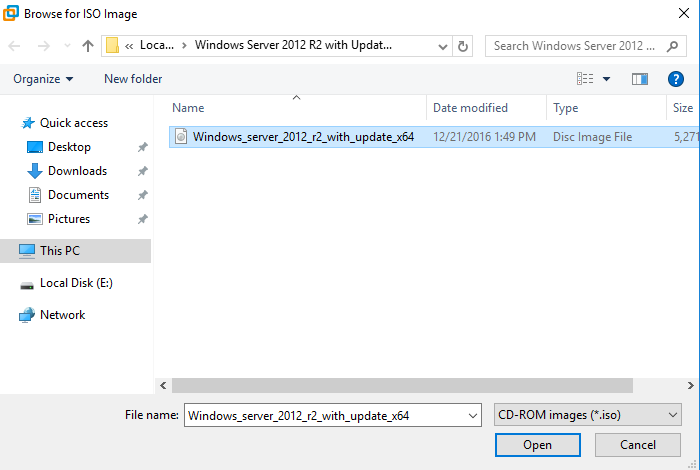
Task: Open Network in navigation pane
Action: coord(62,315)
